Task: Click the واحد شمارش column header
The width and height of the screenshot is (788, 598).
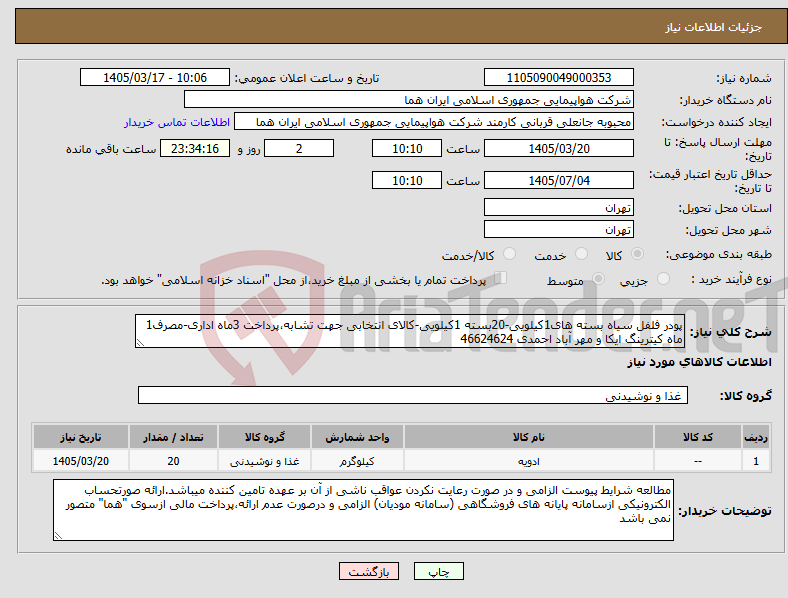Action: pyautogui.click(x=357, y=437)
